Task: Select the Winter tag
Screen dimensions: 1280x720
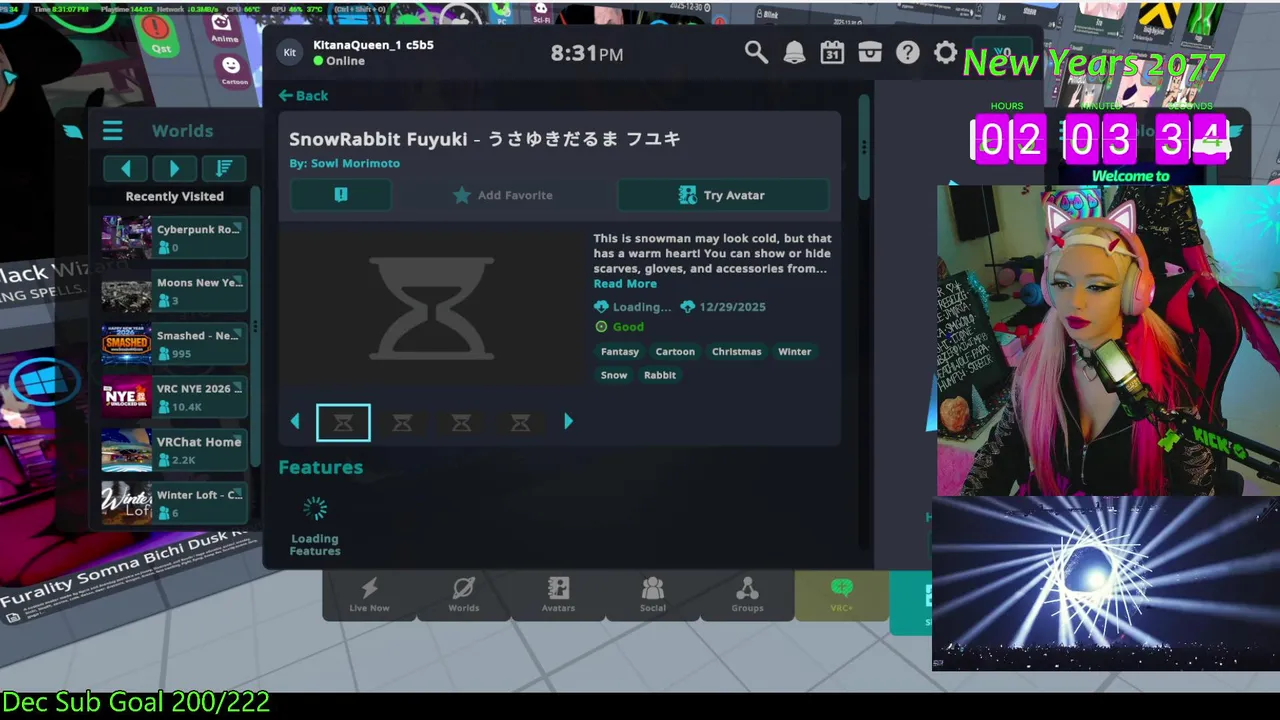Action: [795, 352]
